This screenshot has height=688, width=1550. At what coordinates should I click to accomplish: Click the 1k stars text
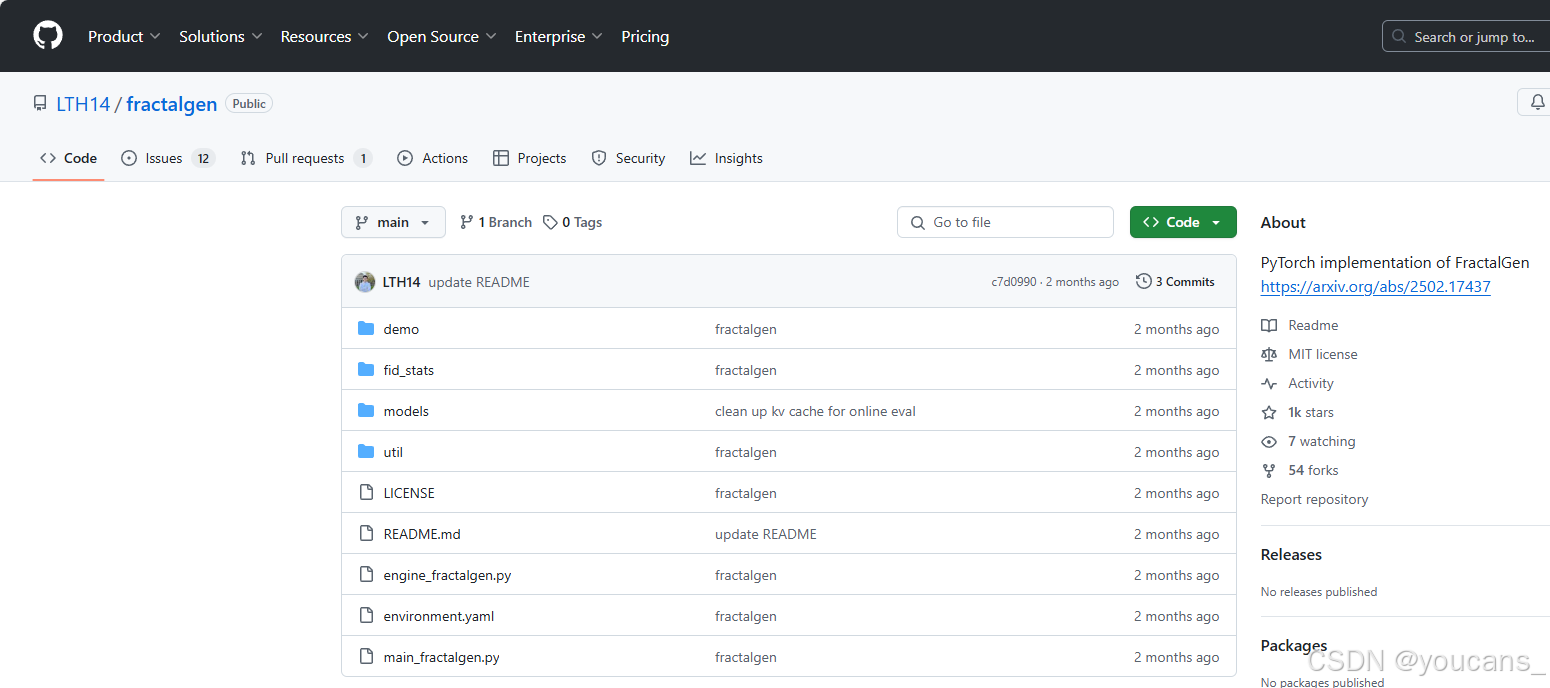(1311, 412)
